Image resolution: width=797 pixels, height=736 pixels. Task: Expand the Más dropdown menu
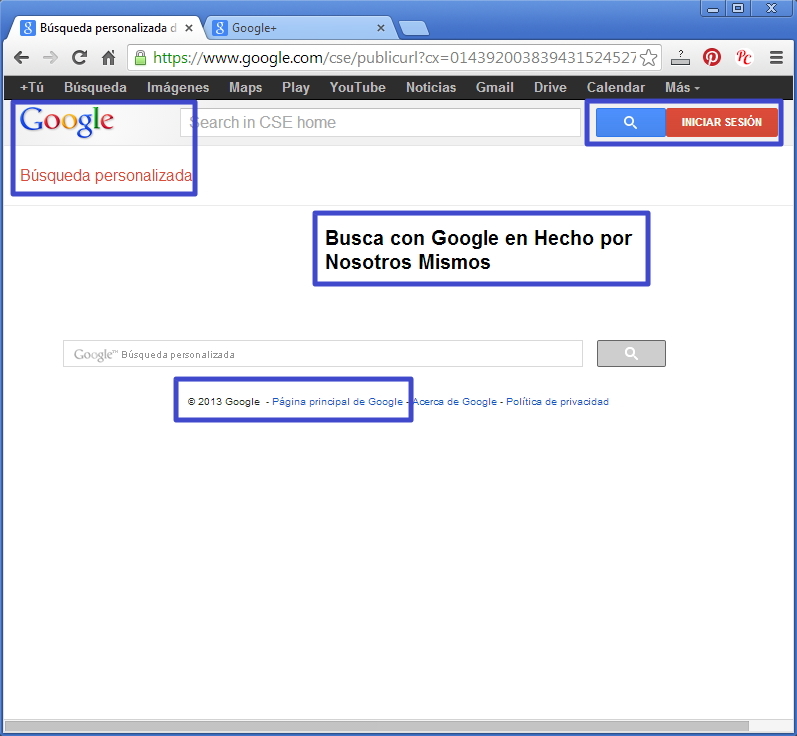pyautogui.click(x=682, y=87)
